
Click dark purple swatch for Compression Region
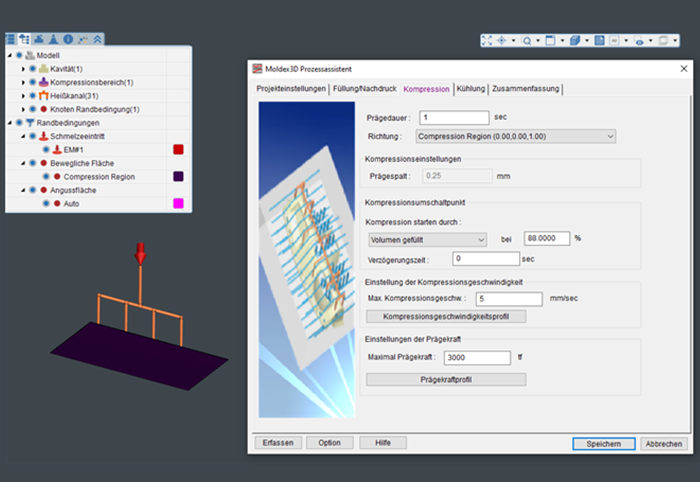click(178, 176)
